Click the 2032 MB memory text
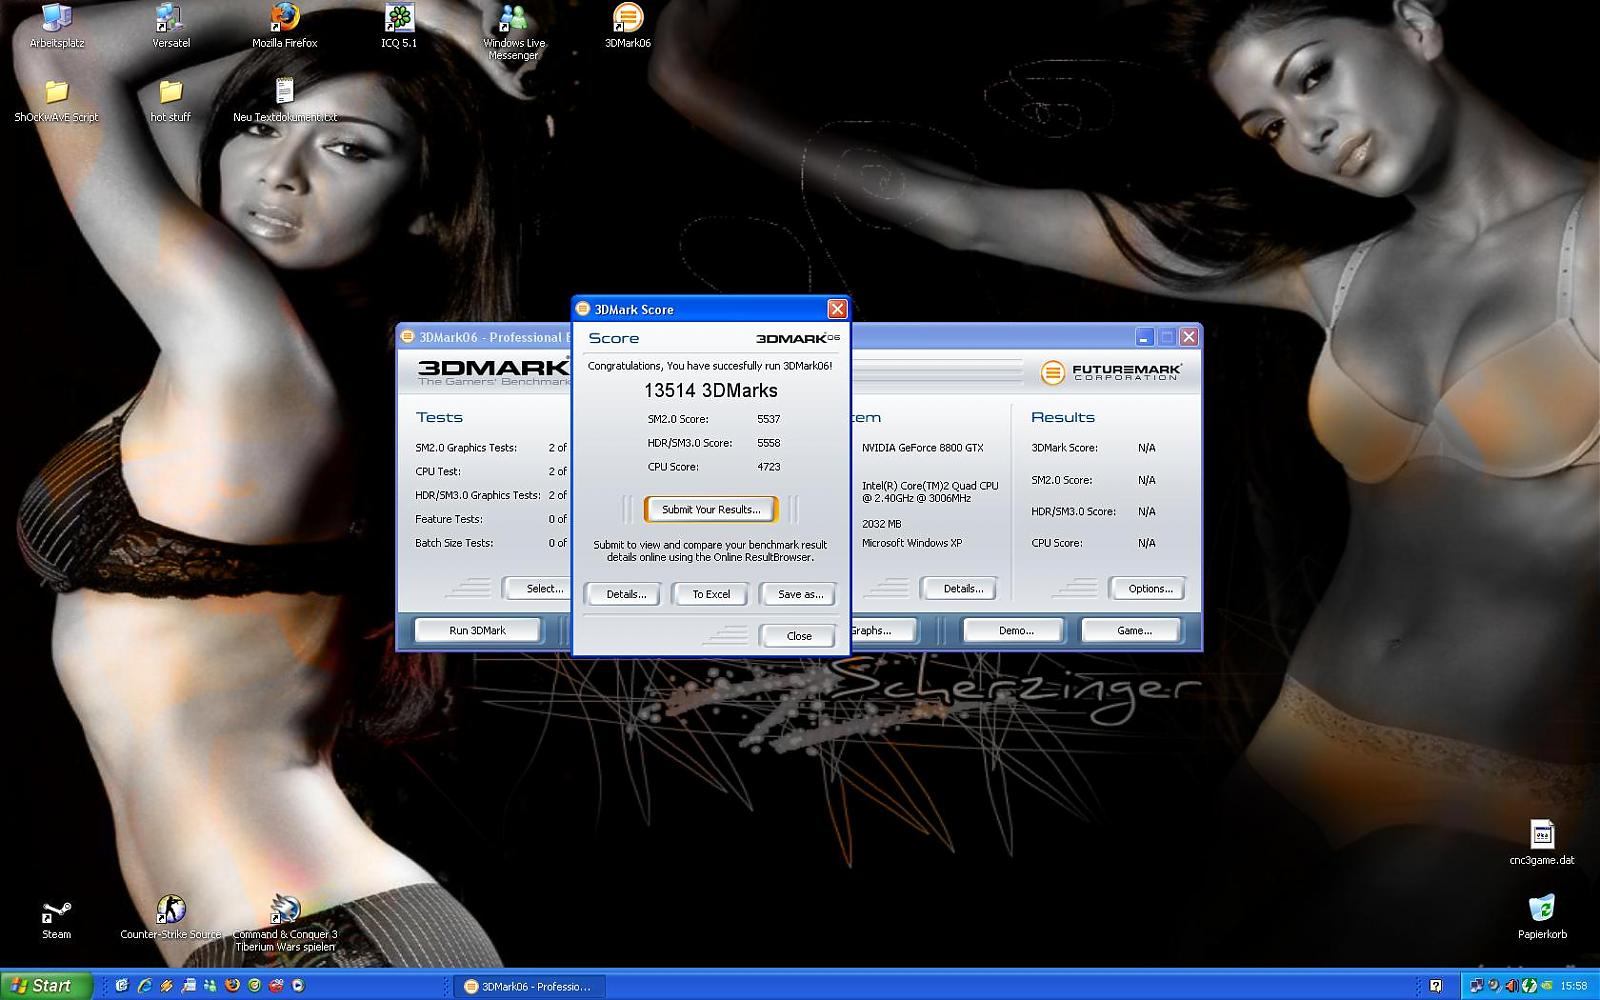Screen dimensions: 1600x1000 coord(881,524)
